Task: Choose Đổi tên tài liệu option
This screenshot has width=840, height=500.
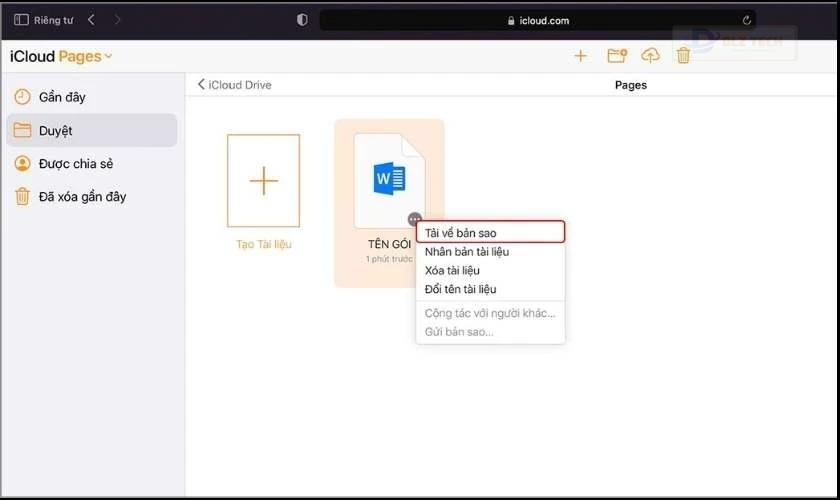Action: [490, 289]
